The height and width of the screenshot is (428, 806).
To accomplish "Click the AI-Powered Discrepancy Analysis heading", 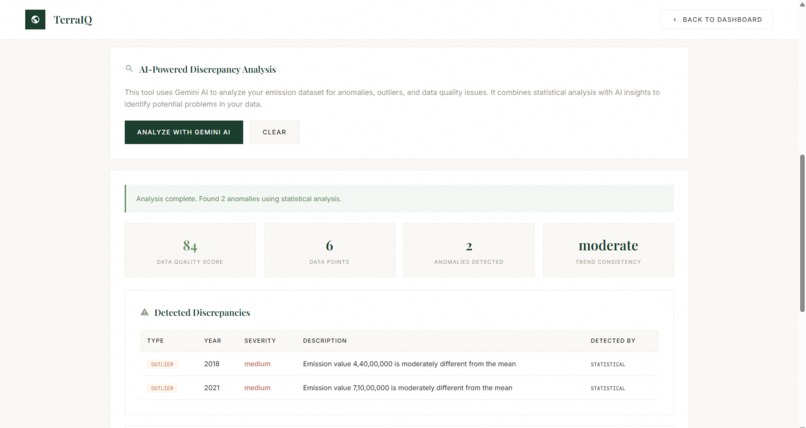I will click(207, 69).
